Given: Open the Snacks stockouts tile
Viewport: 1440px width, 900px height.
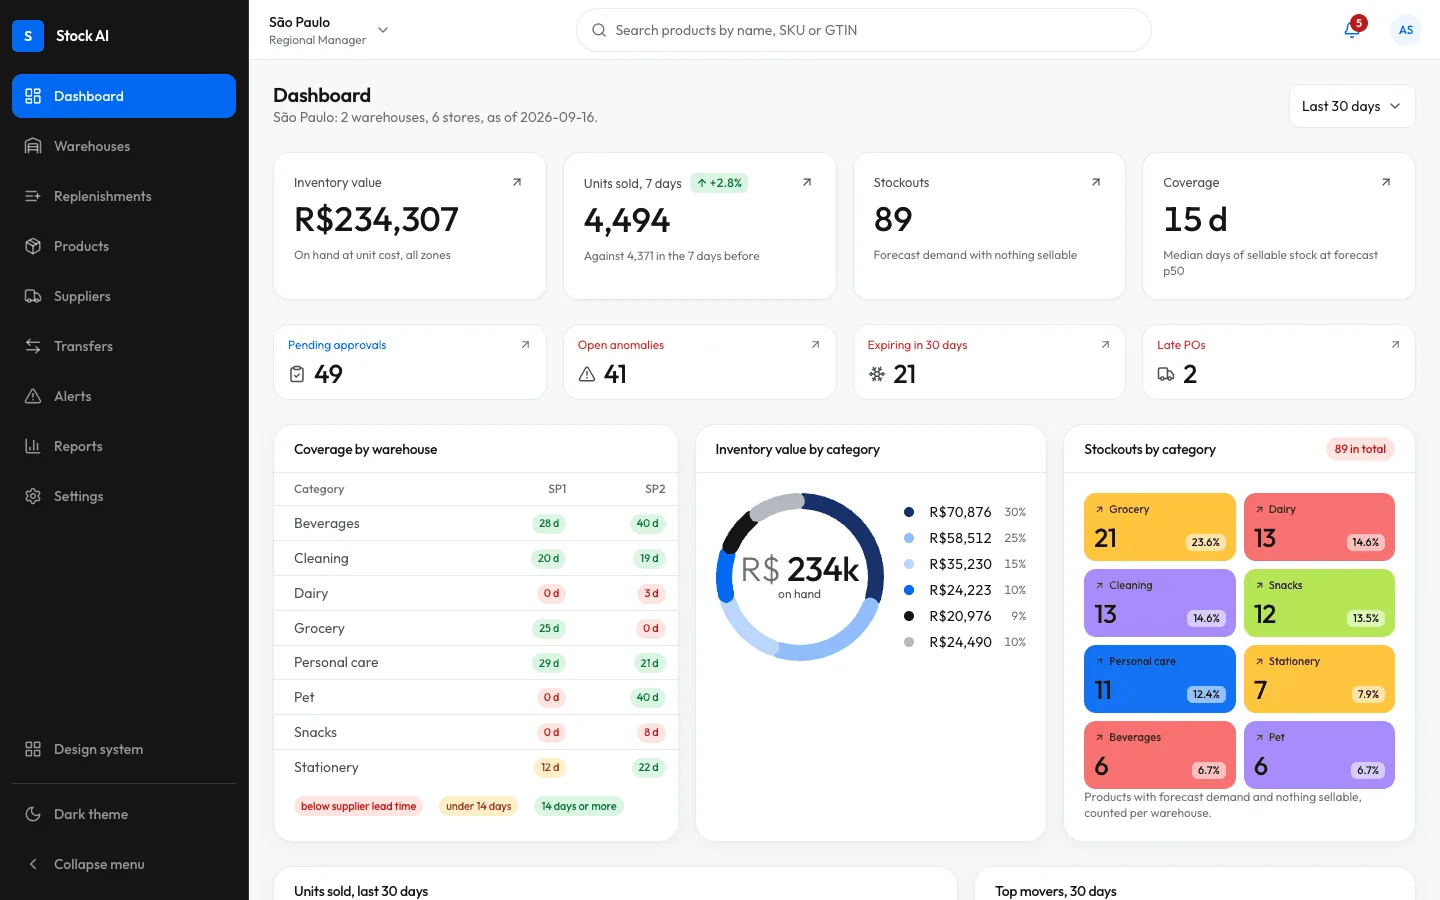Looking at the screenshot, I should point(1319,603).
